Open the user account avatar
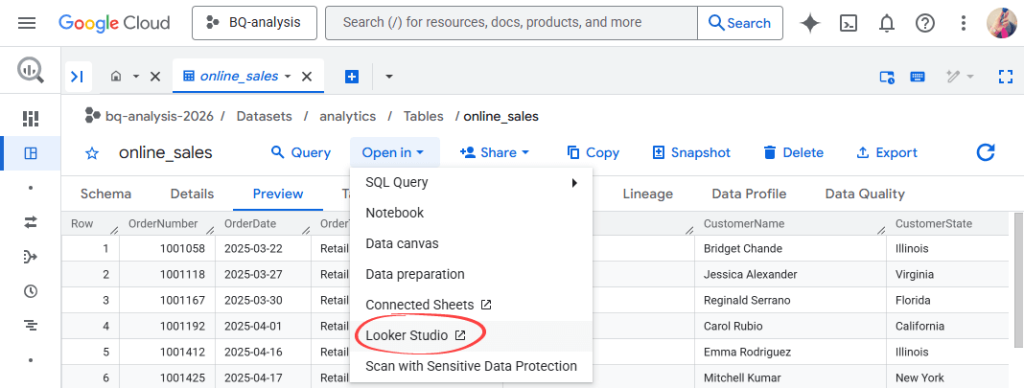The width and height of the screenshot is (1024, 388). [1001, 24]
